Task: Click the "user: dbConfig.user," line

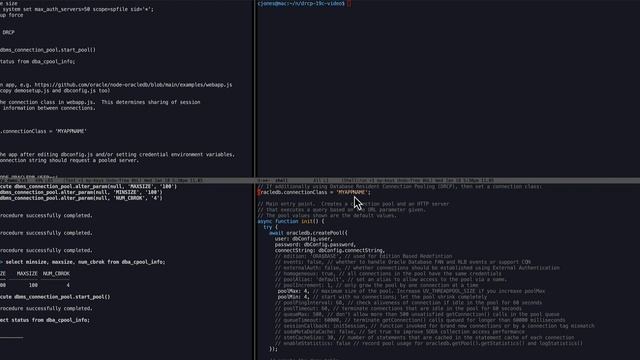Action: pyautogui.click(x=303, y=239)
